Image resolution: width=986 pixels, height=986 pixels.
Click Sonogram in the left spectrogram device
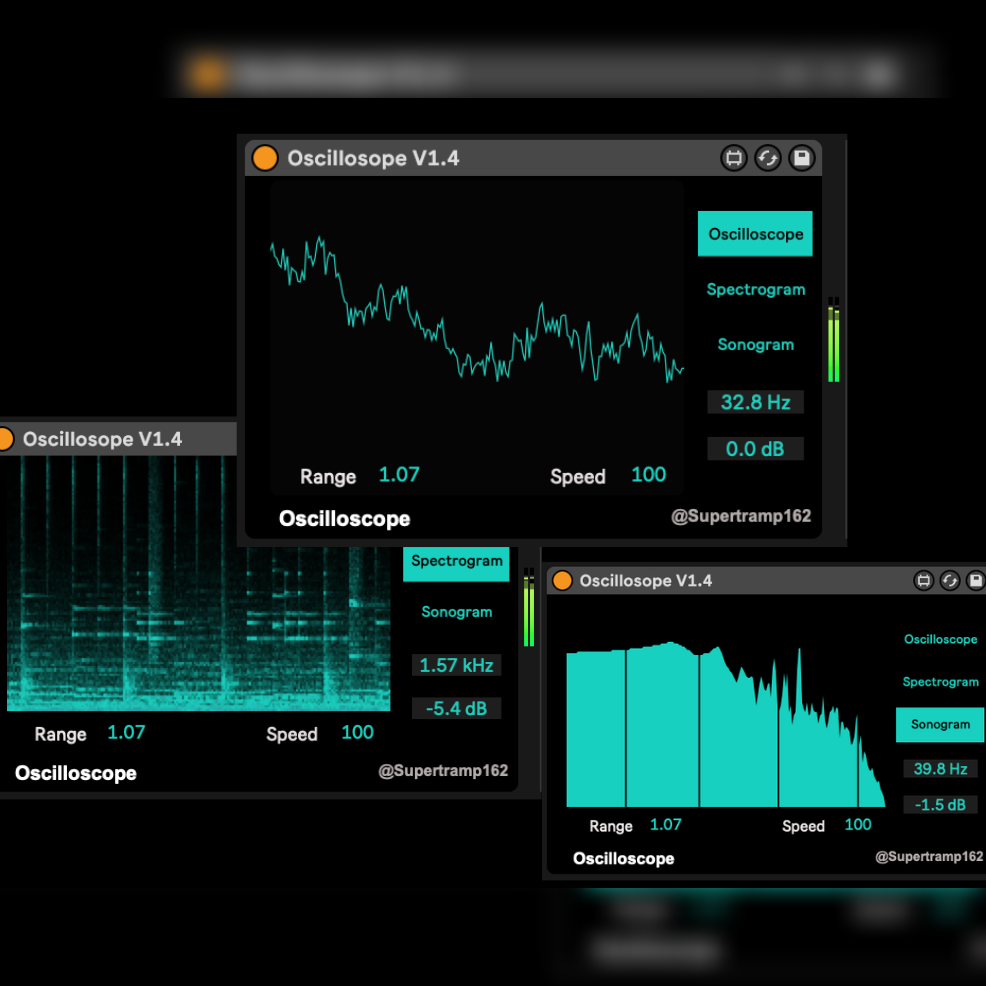click(x=456, y=612)
